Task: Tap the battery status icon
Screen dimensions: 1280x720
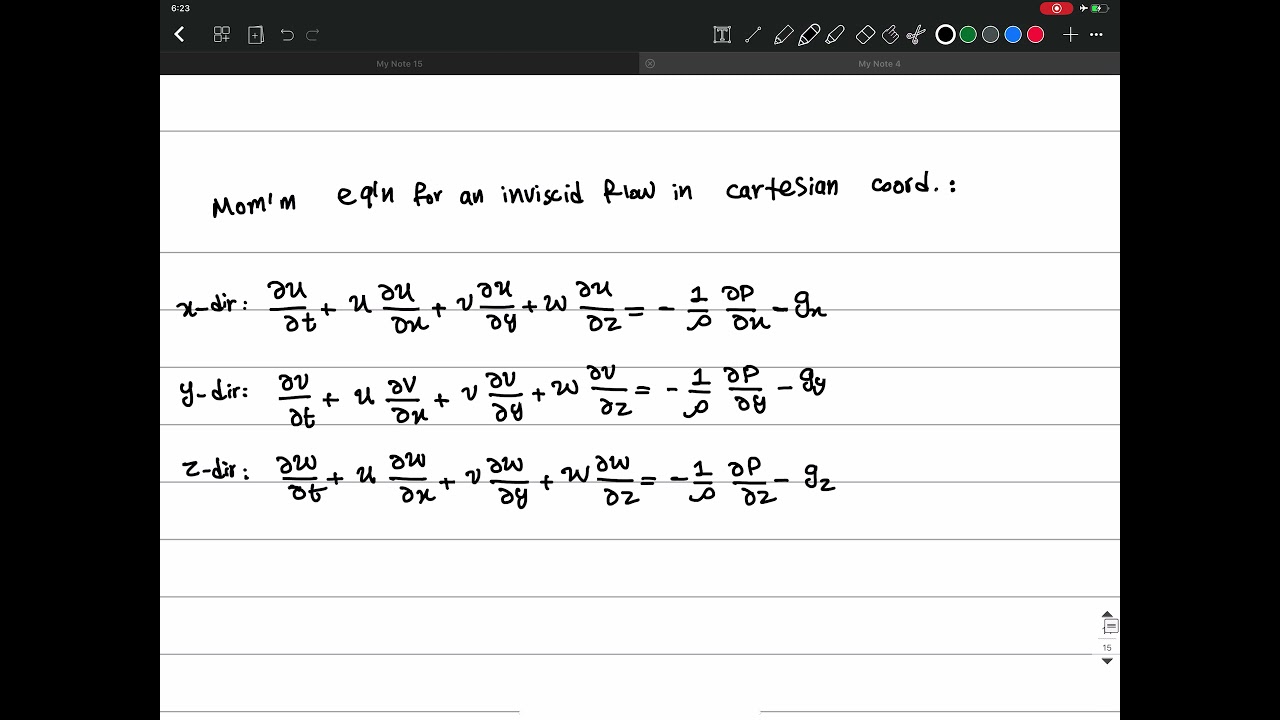Action: pyautogui.click(x=1100, y=8)
